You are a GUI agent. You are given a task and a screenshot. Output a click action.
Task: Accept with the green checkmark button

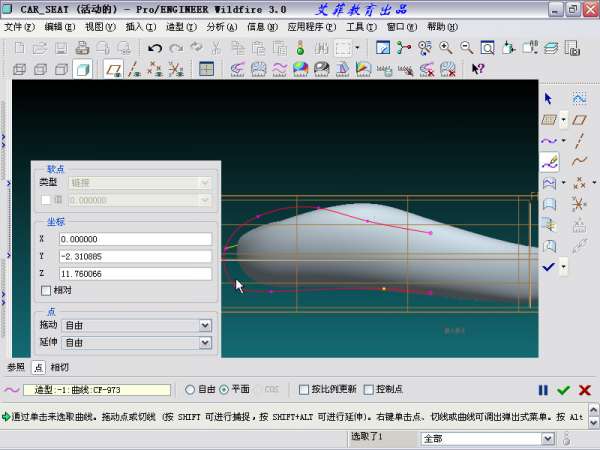[x=564, y=390]
